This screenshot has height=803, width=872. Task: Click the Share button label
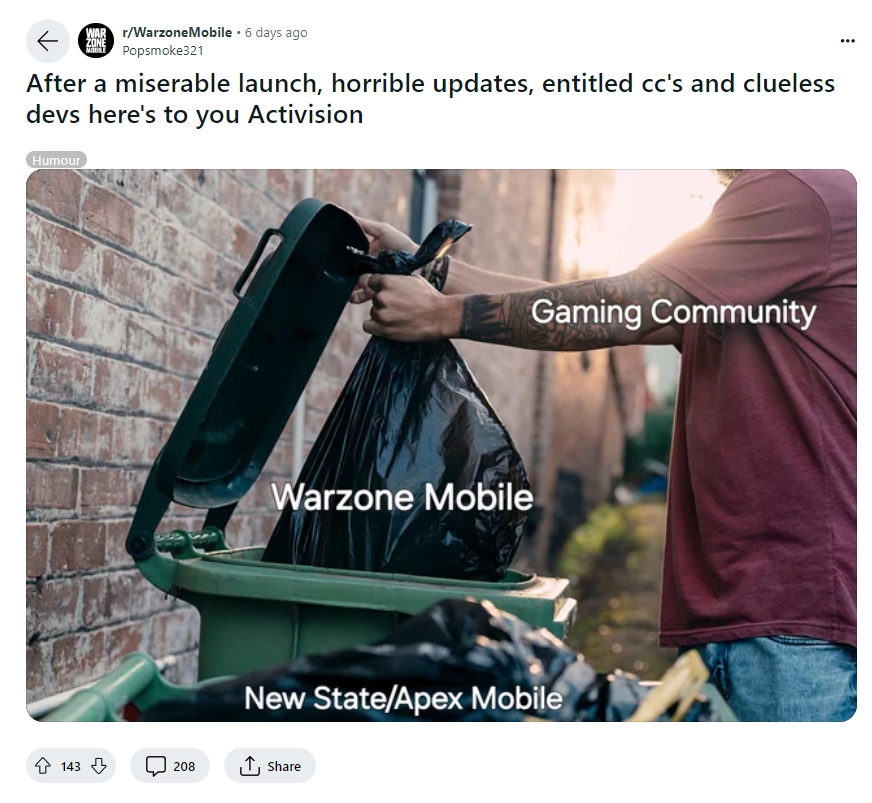point(284,766)
